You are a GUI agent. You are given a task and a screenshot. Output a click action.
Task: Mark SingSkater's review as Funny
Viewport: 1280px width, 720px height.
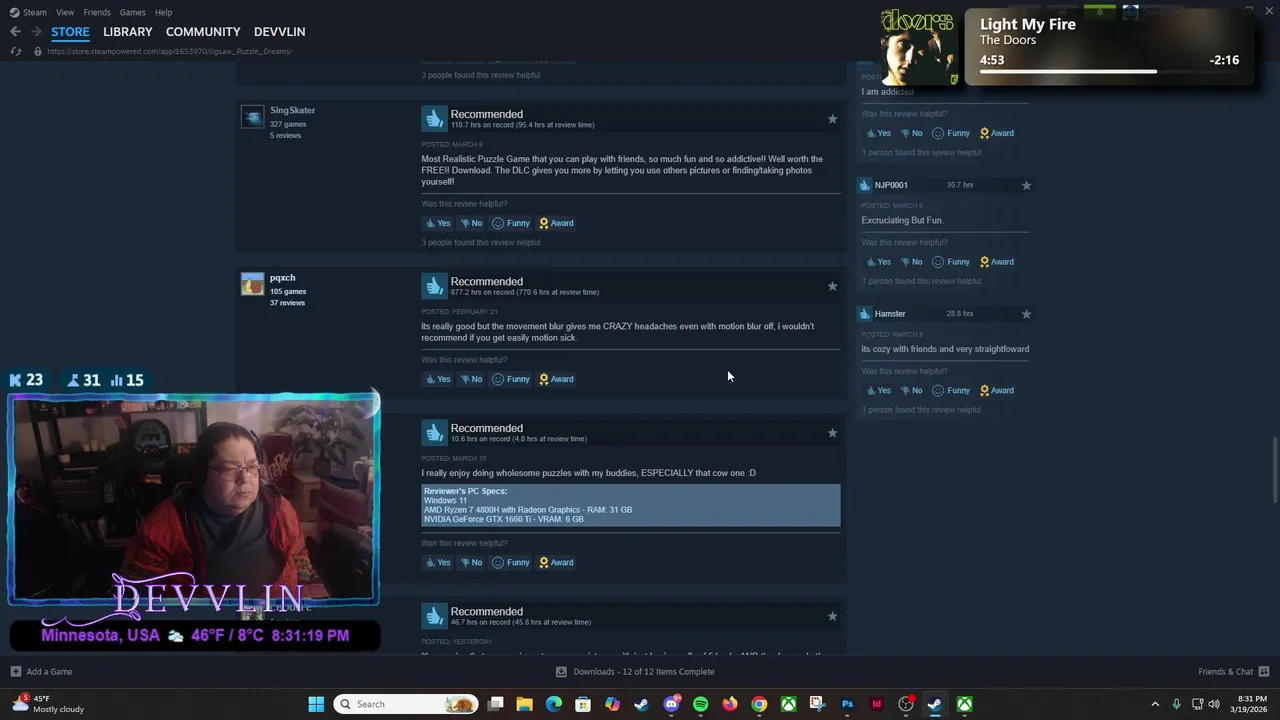click(511, 223)
